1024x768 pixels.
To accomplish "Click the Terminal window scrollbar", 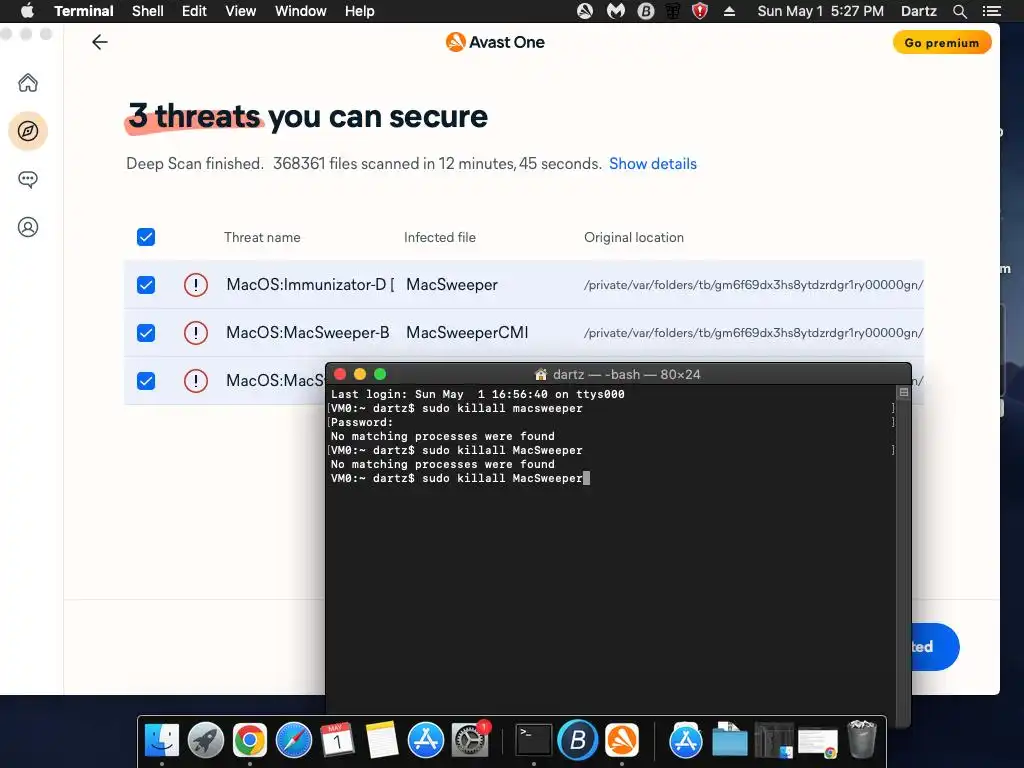I will coord(904,555).
